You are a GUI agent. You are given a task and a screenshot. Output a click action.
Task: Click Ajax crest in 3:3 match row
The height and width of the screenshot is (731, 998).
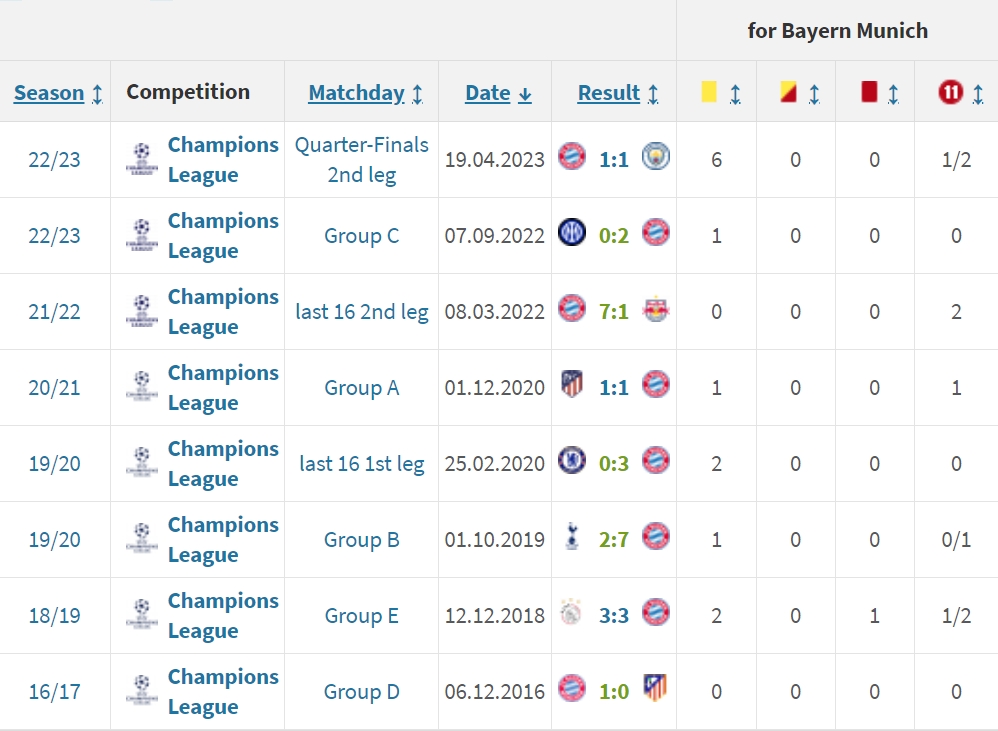571,613
